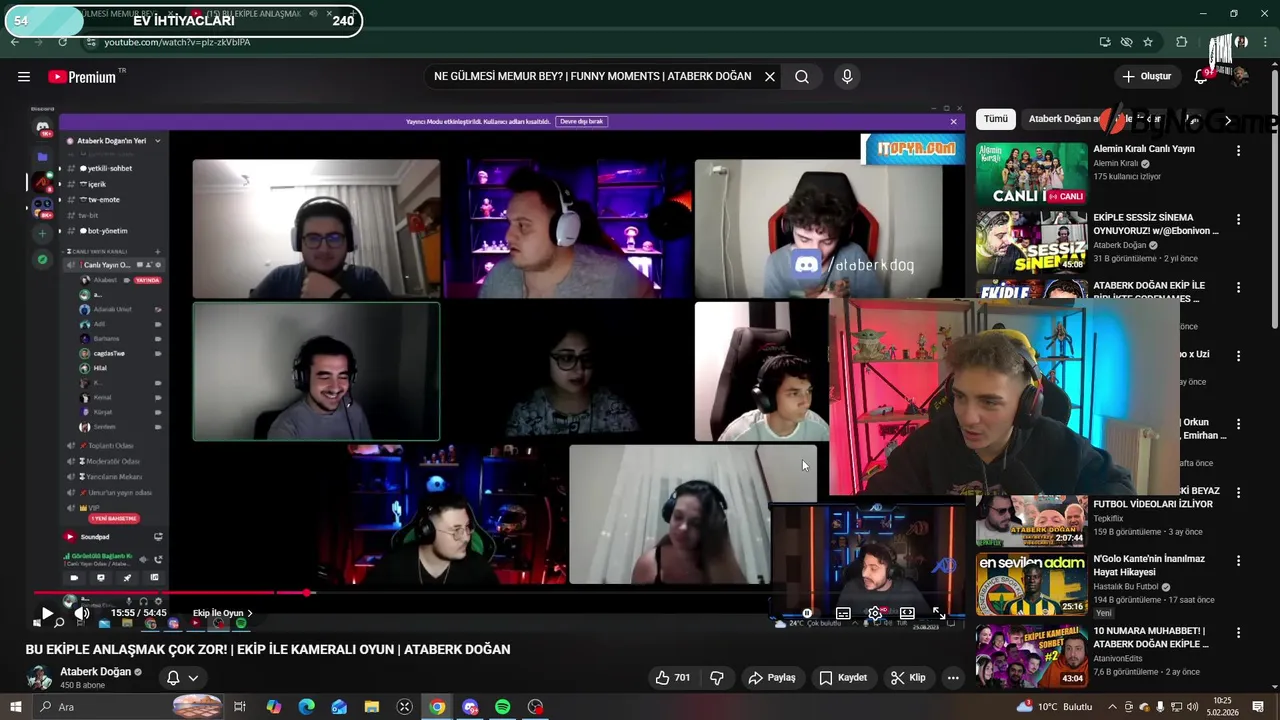Image resolution: width=1280 pixels, height=720 pixels.
Task: Open Microsoft Edge from the taskbar
Action: click(x=306, y=707)
